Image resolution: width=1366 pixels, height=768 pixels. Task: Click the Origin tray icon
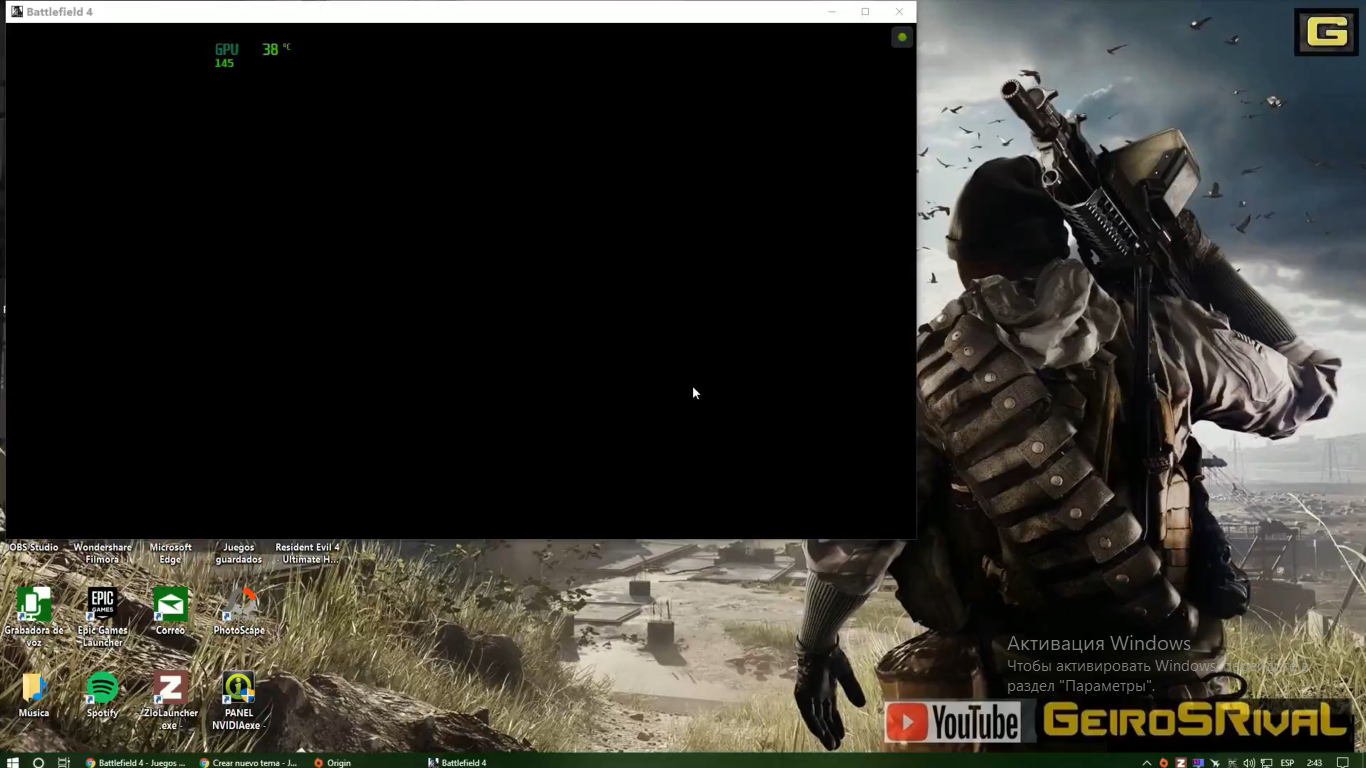coord(1164,763)
